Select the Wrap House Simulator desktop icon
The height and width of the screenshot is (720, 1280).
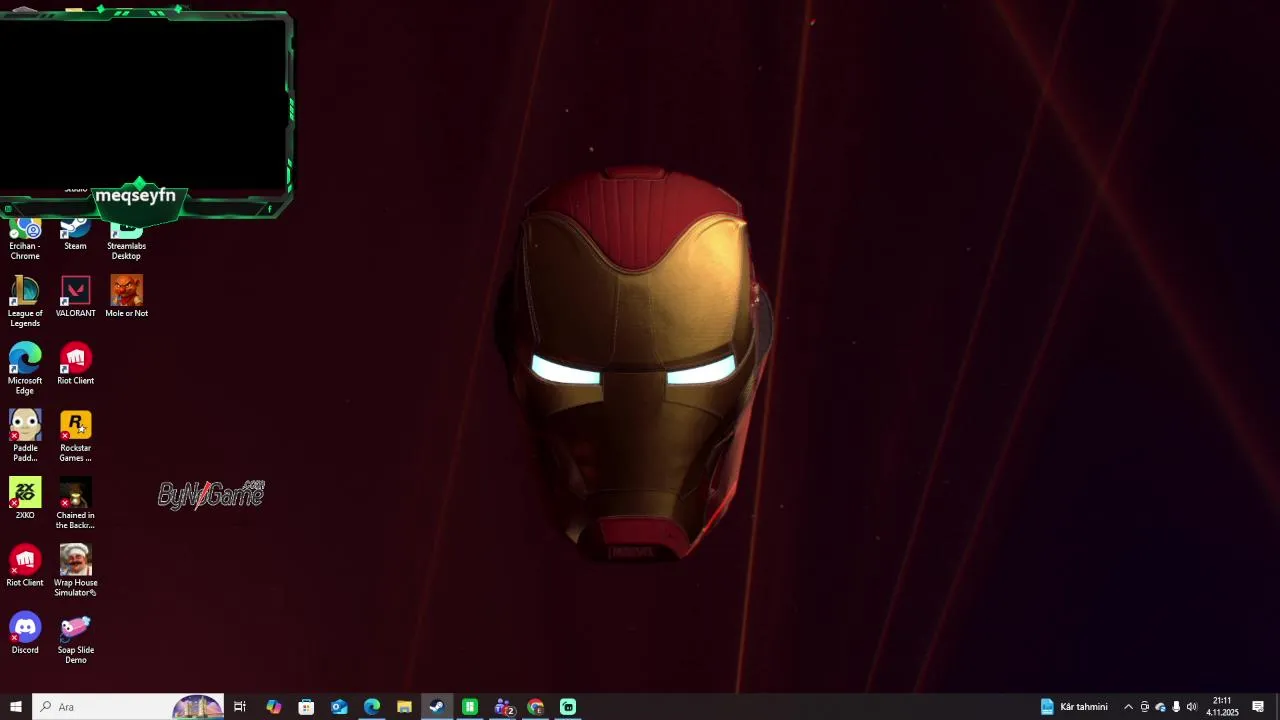(x=75, y=571)
